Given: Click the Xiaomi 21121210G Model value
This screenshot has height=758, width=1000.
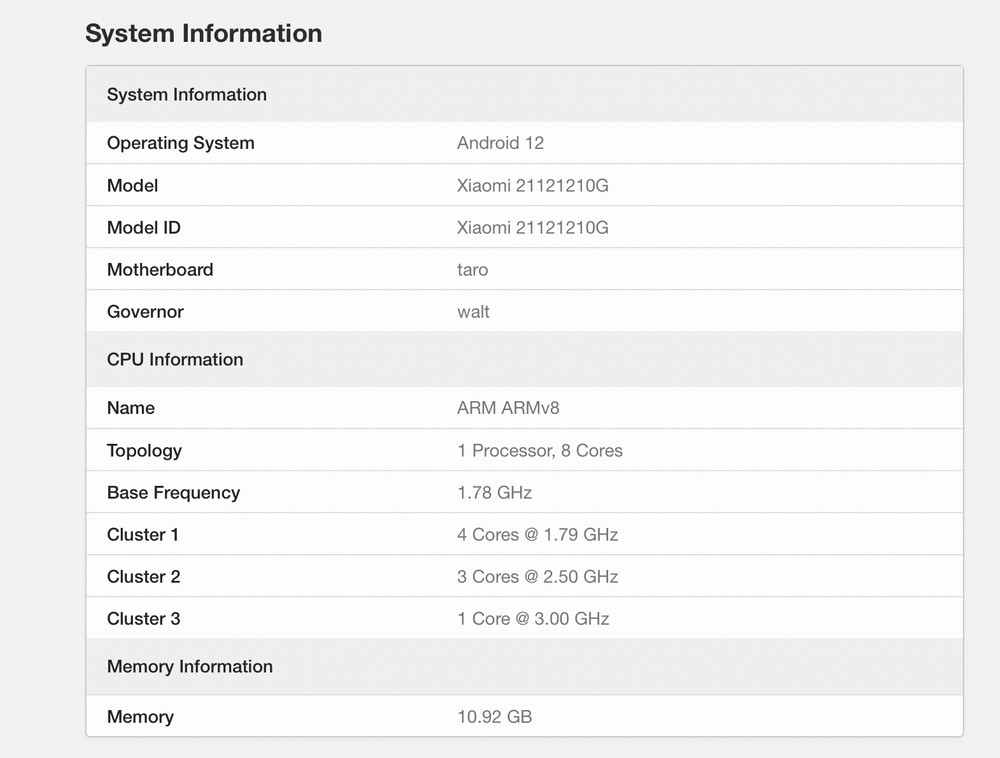Looking at the screenshot, I should coord(532,186).
